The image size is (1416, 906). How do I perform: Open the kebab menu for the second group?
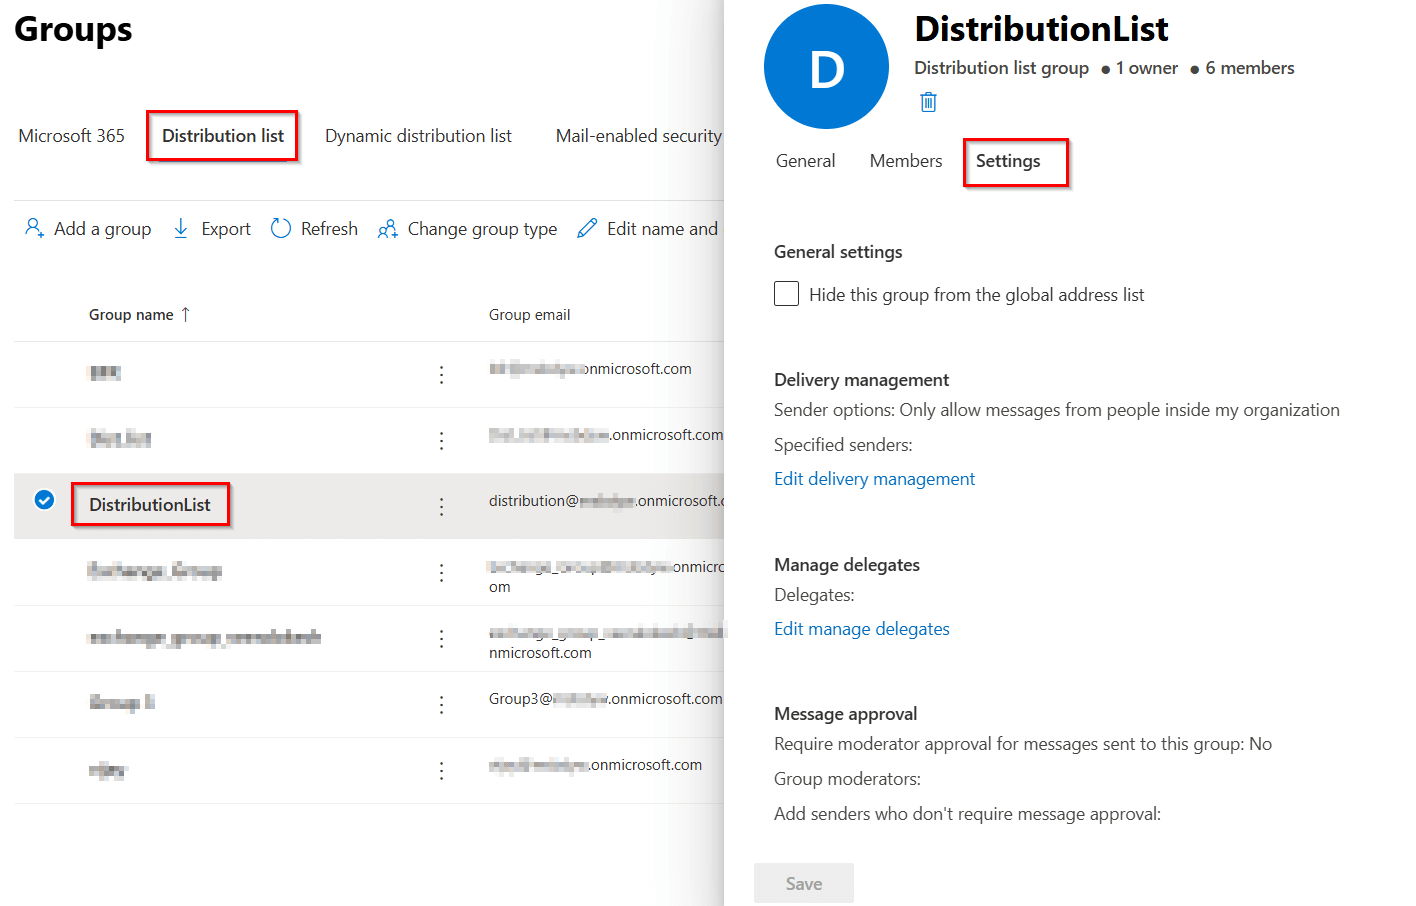(x=441, y=440)
